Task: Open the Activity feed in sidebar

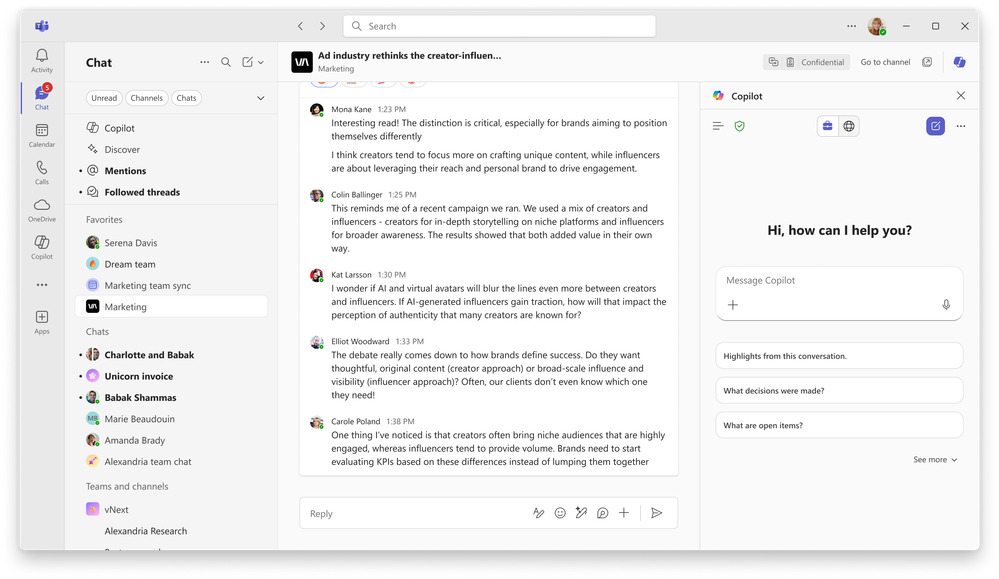Action: (41, 60)
